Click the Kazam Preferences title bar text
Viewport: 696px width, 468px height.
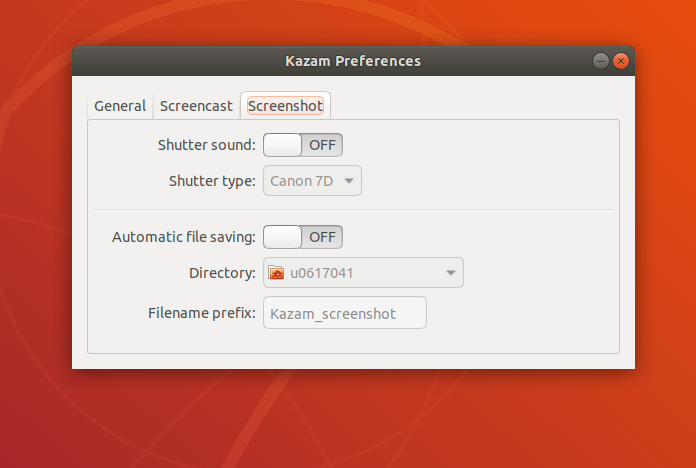(x=353, y=61)
